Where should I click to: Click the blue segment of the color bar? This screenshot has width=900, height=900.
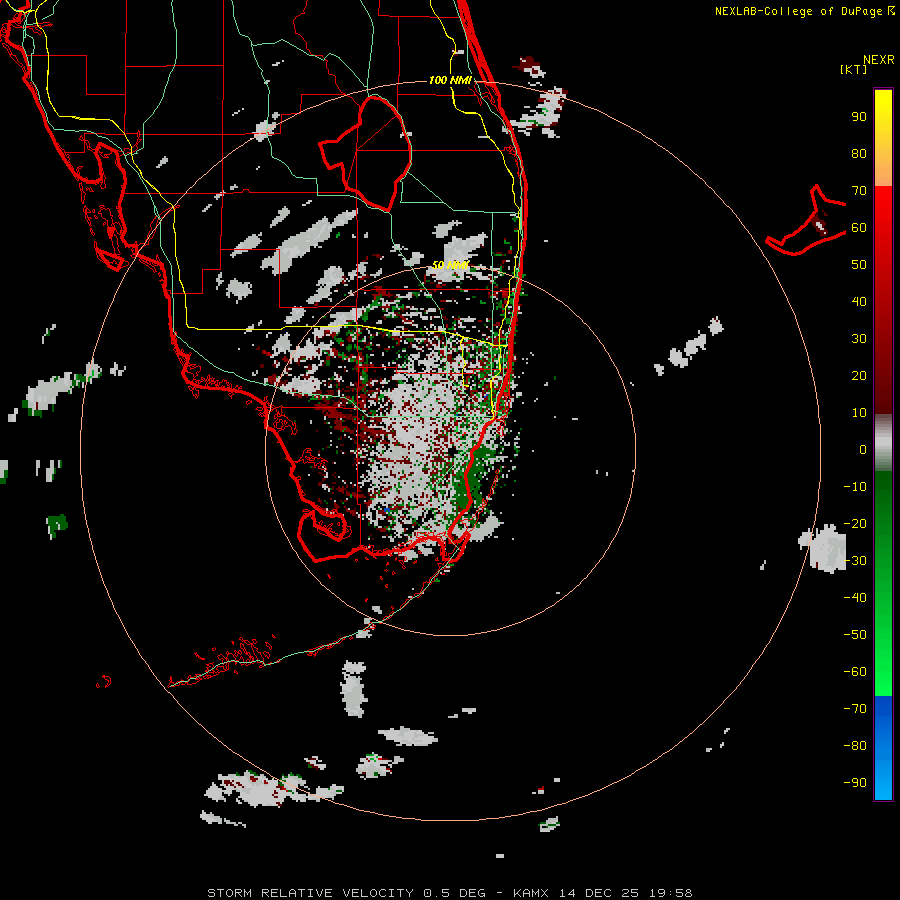[x=883, y=747]
